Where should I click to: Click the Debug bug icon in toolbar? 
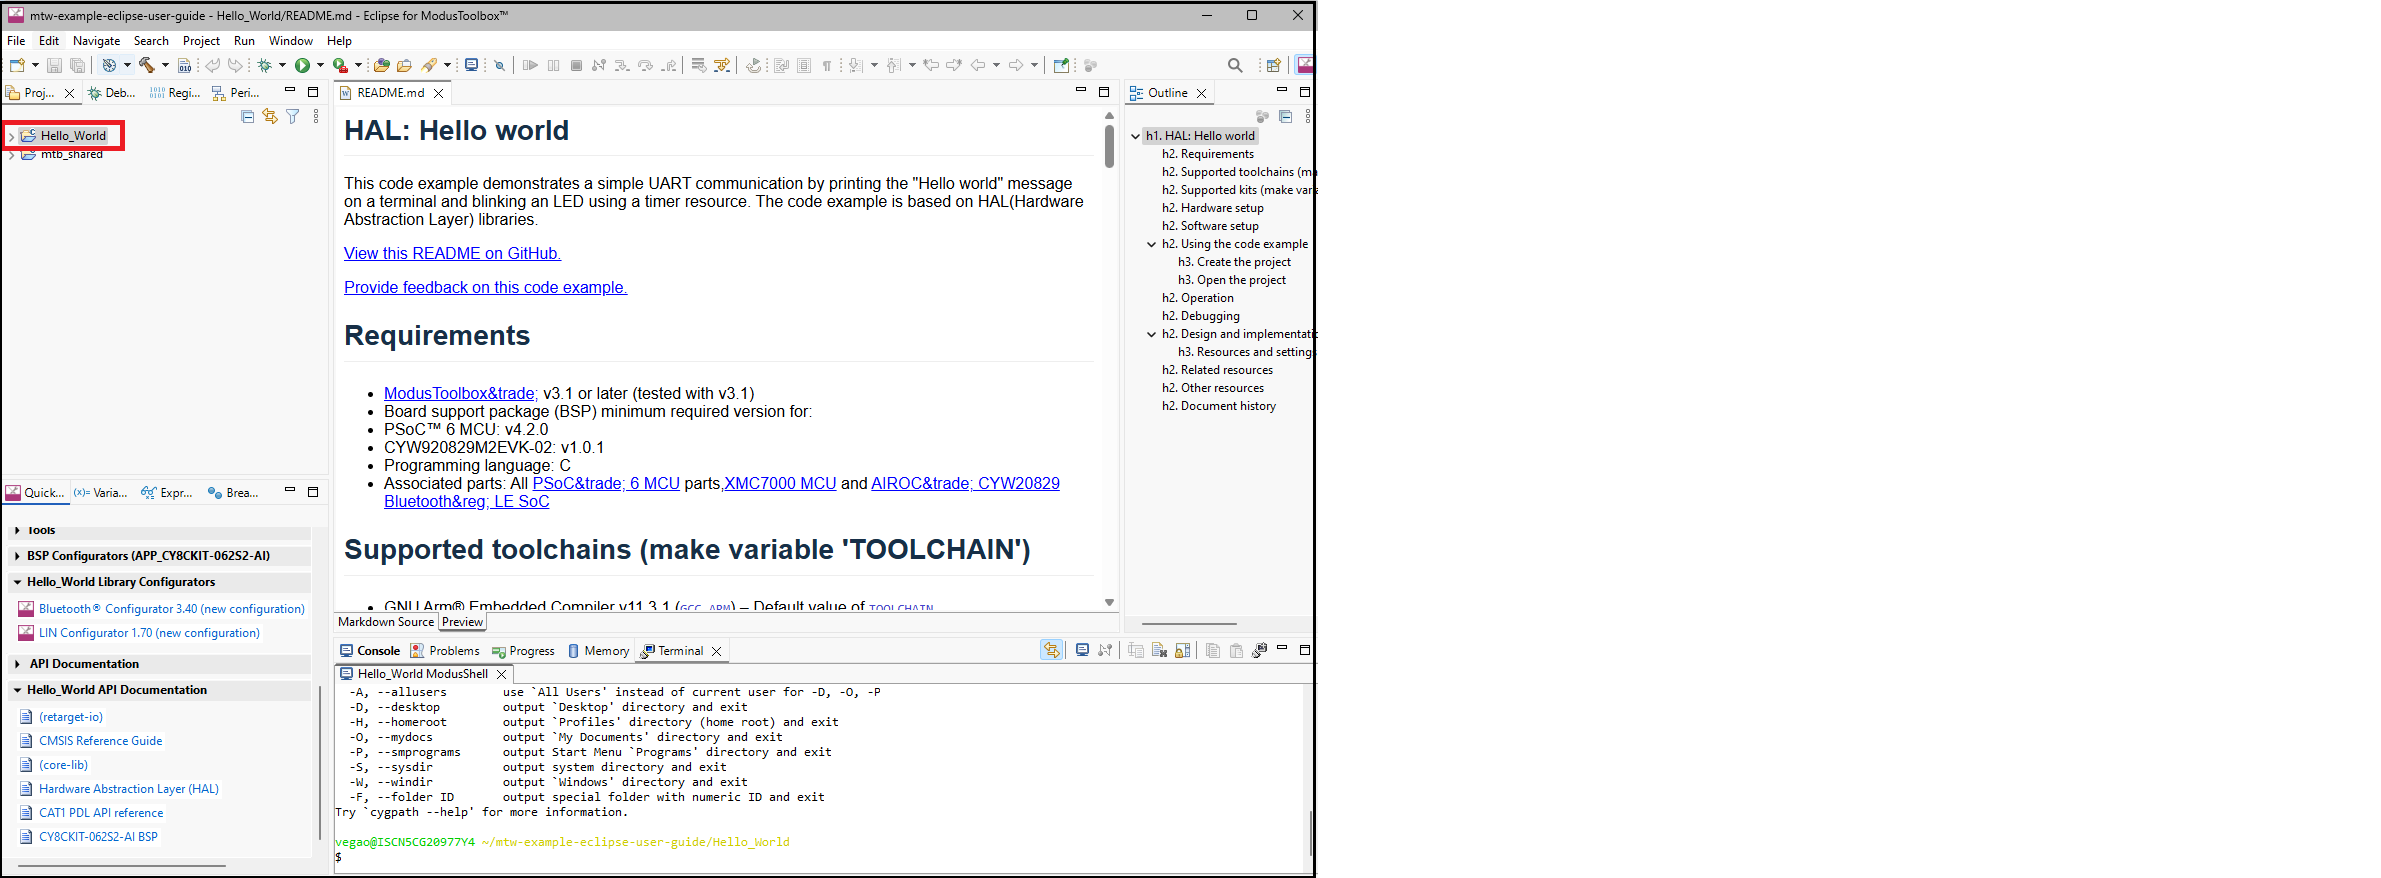(264, 65)
